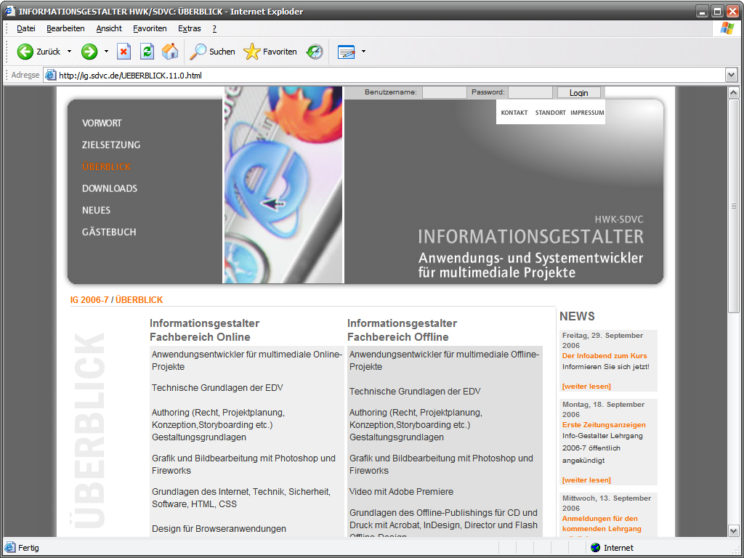Image resolution: width=744 pixels, height=558 pixels.
Task: Click 'Design für Browseranwendungen' text
Action: [x=219, y=529]
